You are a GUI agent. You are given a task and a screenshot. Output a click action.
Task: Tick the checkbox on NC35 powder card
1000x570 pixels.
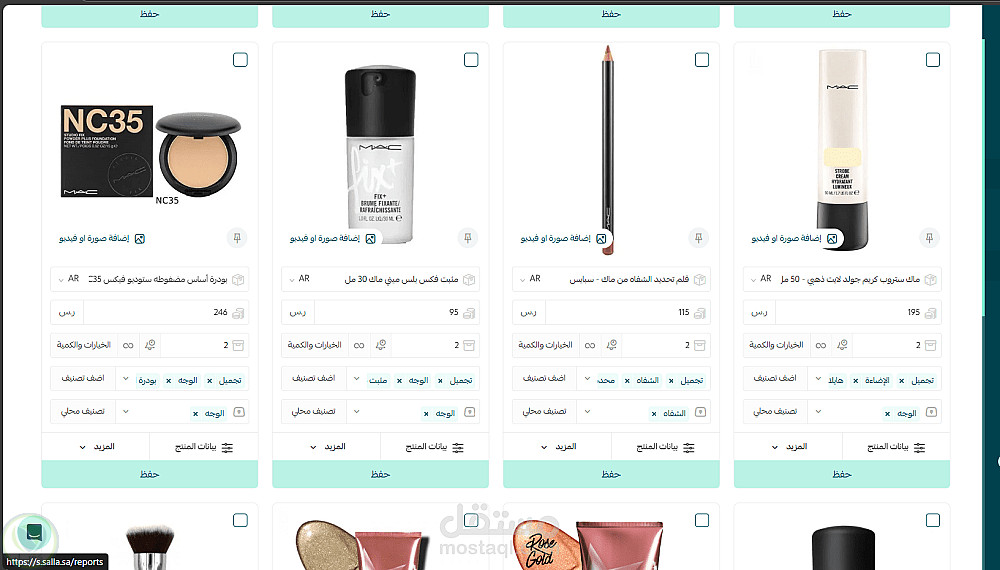point(240,60)
